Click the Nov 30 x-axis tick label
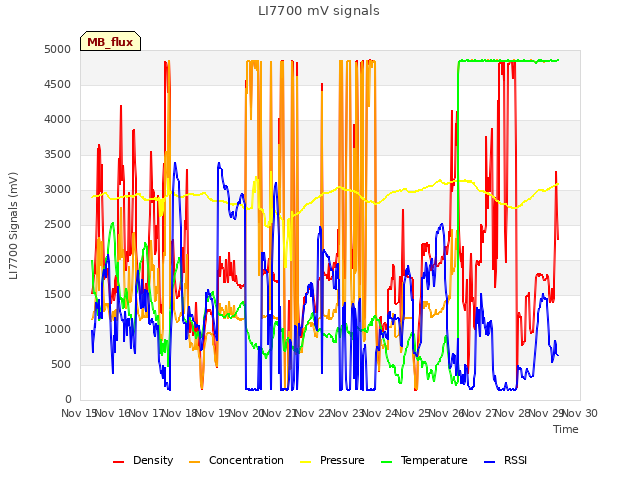Viewport: 640px width, 480px height. (580, 413)
